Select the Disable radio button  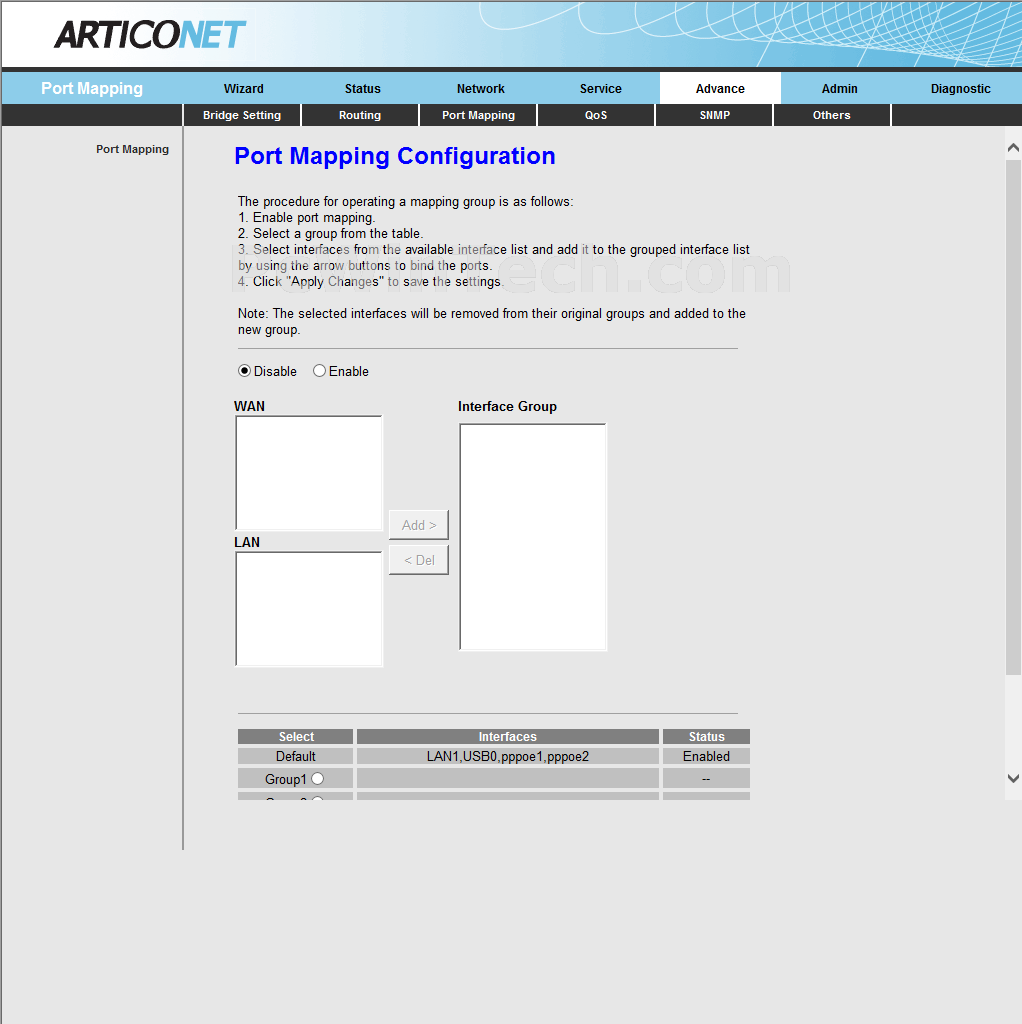point(244,371)
